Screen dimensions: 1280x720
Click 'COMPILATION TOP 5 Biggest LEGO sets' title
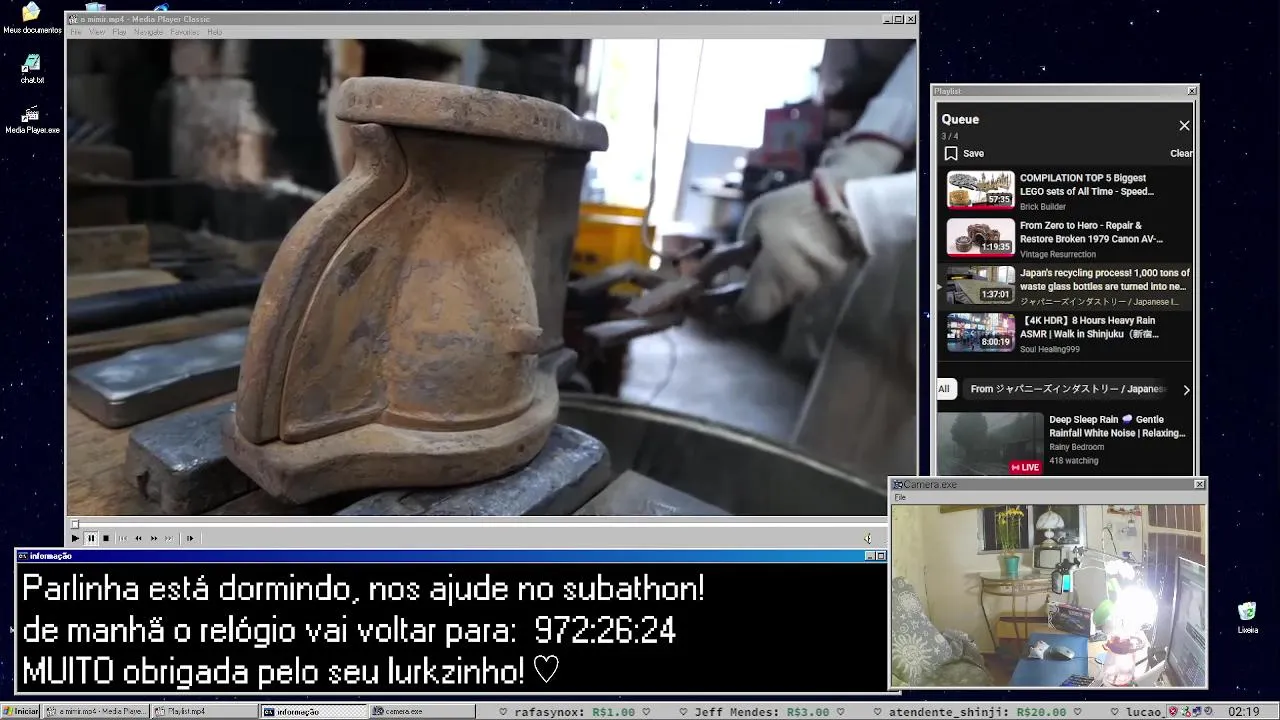pos(1087,184)
